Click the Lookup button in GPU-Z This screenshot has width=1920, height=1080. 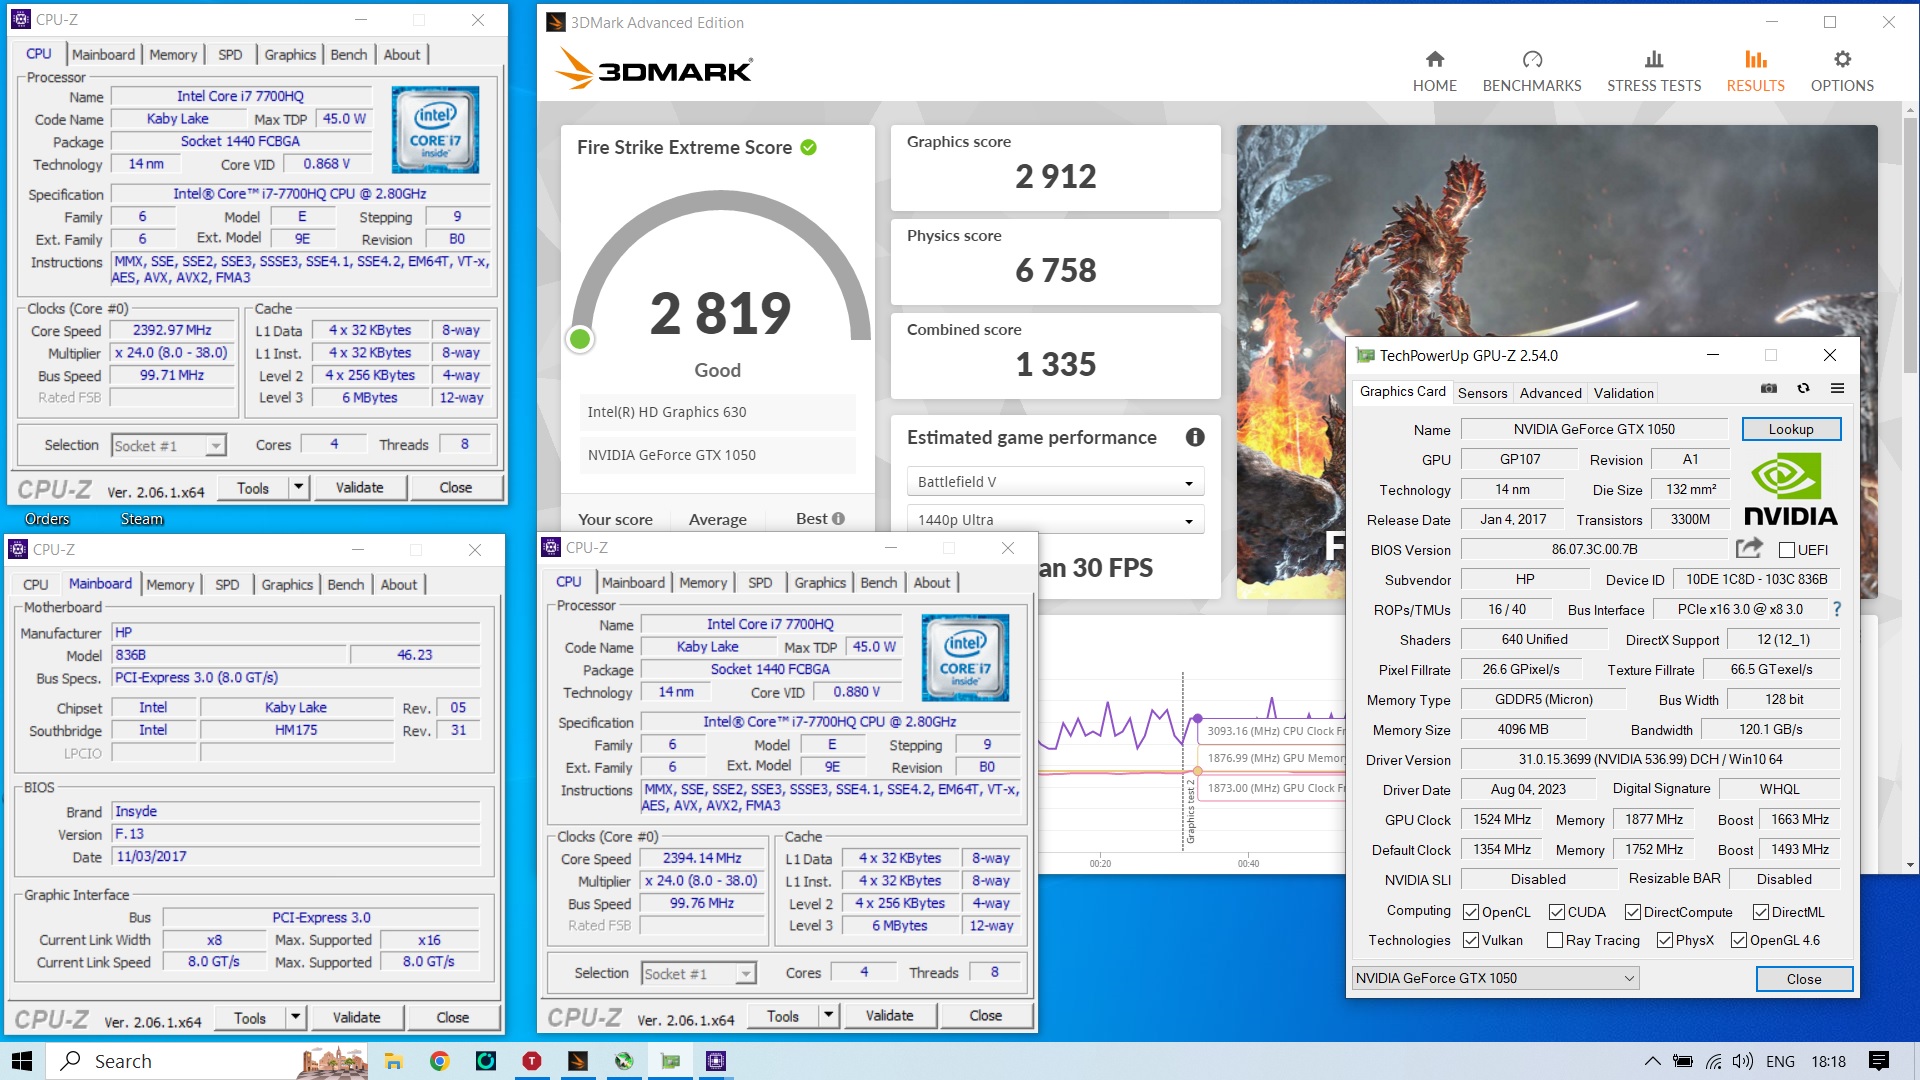click(1790, 429)
